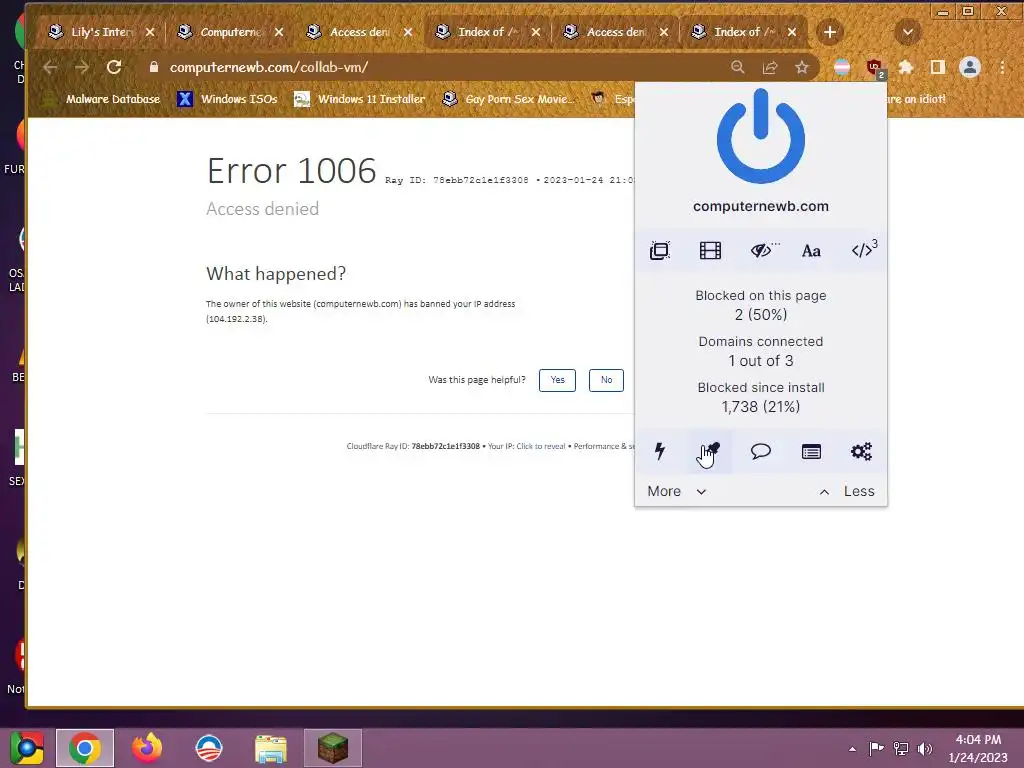The height and width of the screenshot is (768, 1024).
Task: Enter element picker eyedropper mode
Action: coord(710,451)
